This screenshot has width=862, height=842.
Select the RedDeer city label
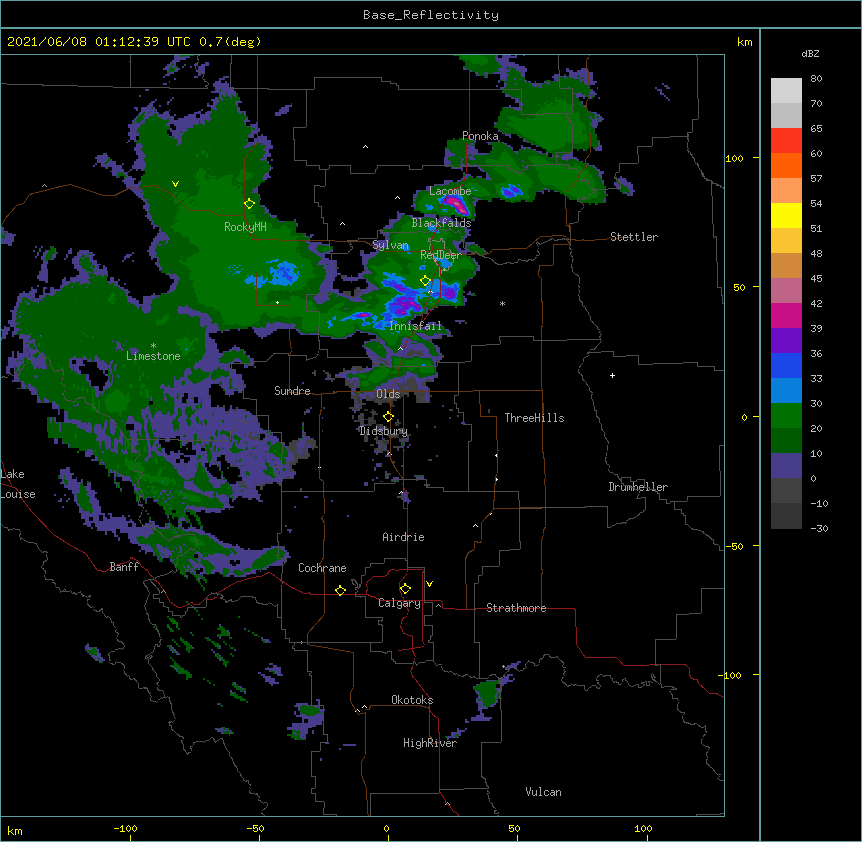[441, 255]
